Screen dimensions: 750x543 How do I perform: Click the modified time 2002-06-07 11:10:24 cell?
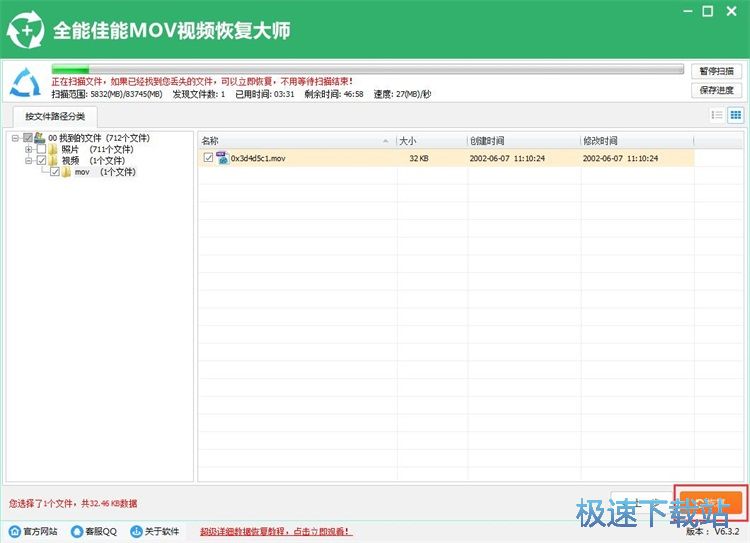(620, 158)
